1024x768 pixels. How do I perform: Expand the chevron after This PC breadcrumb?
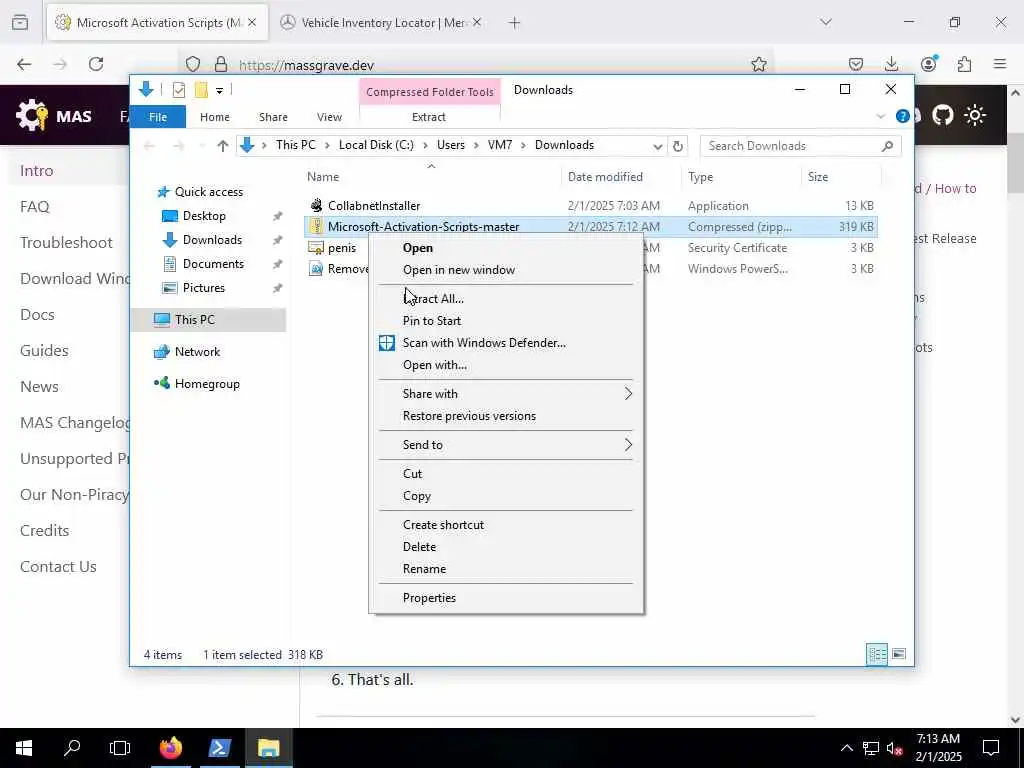coord(326,145)
